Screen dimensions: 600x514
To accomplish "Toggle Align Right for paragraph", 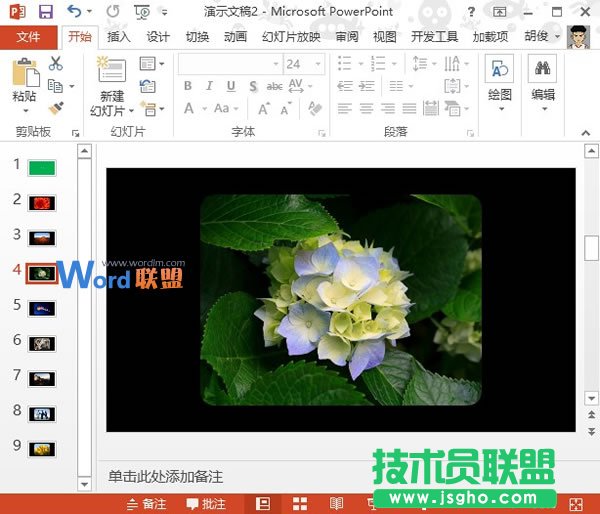I will coord(388,109).
